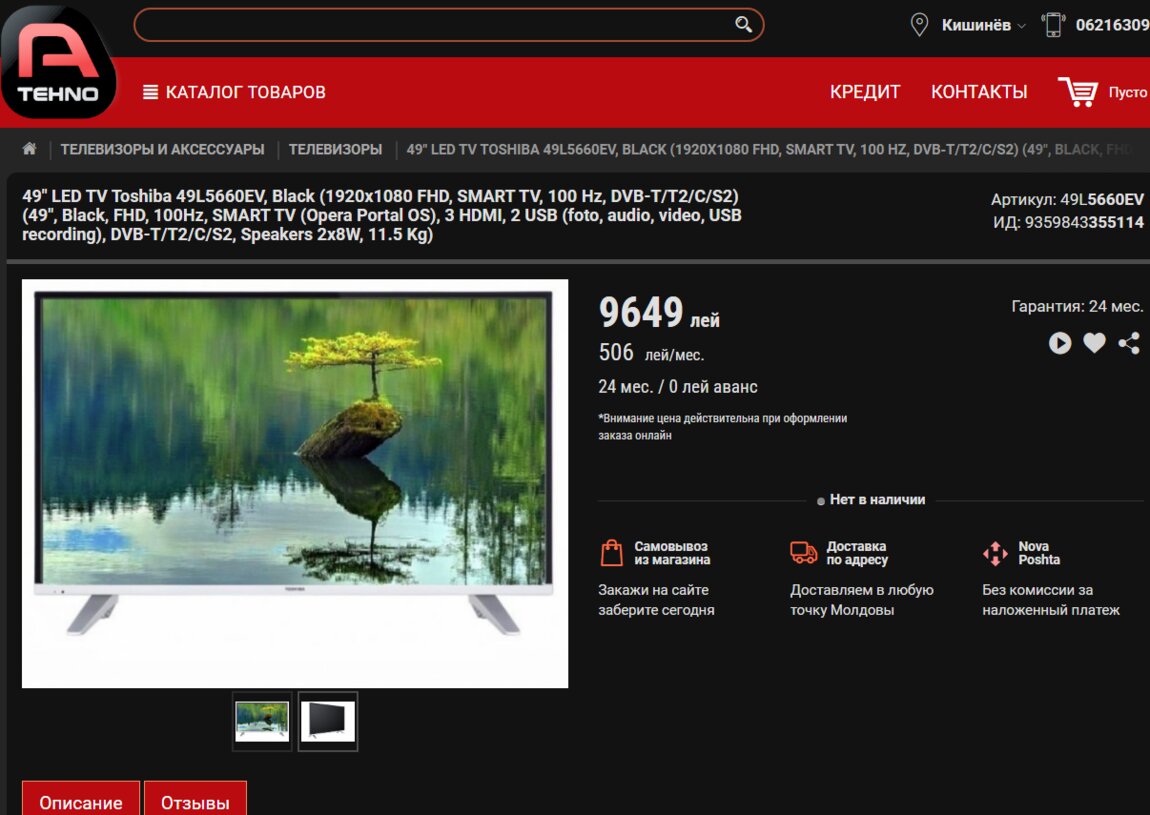This screenshot has width=1150, height=815.
Task: Click the Телевизоры breadcrumb link
Action: [x=335, y=149]
